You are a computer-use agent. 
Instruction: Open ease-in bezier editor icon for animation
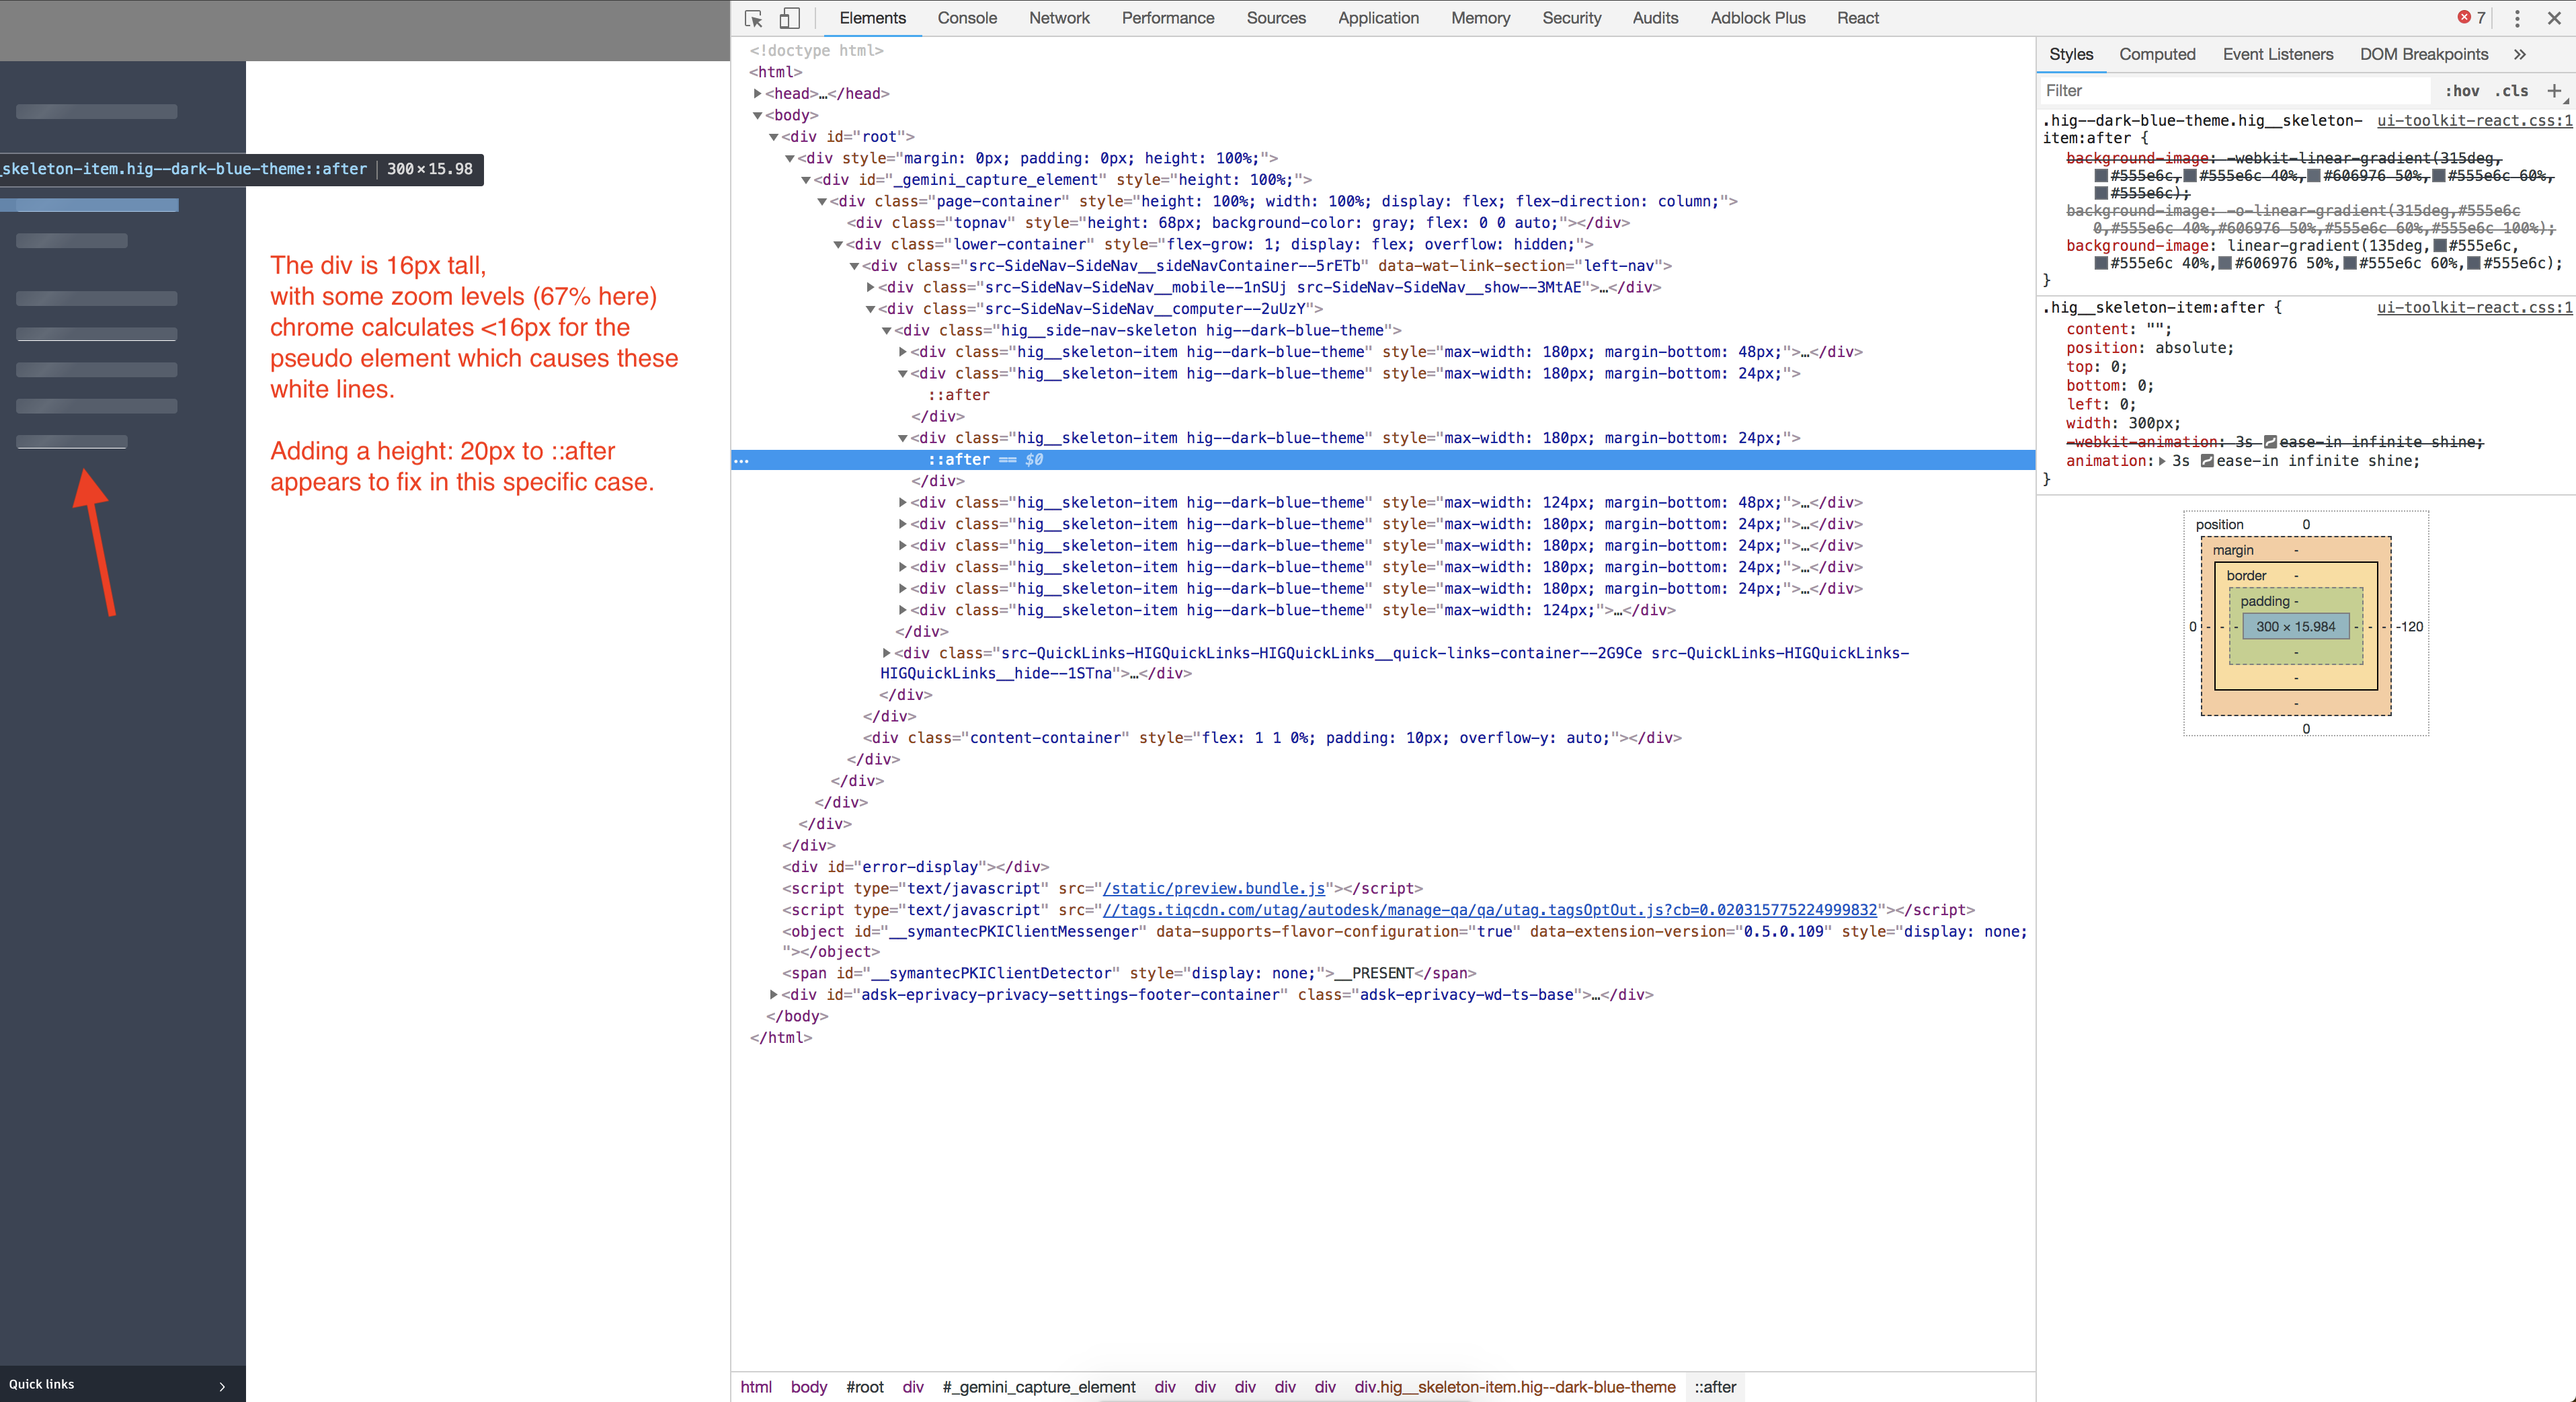tap(2206, 461)
